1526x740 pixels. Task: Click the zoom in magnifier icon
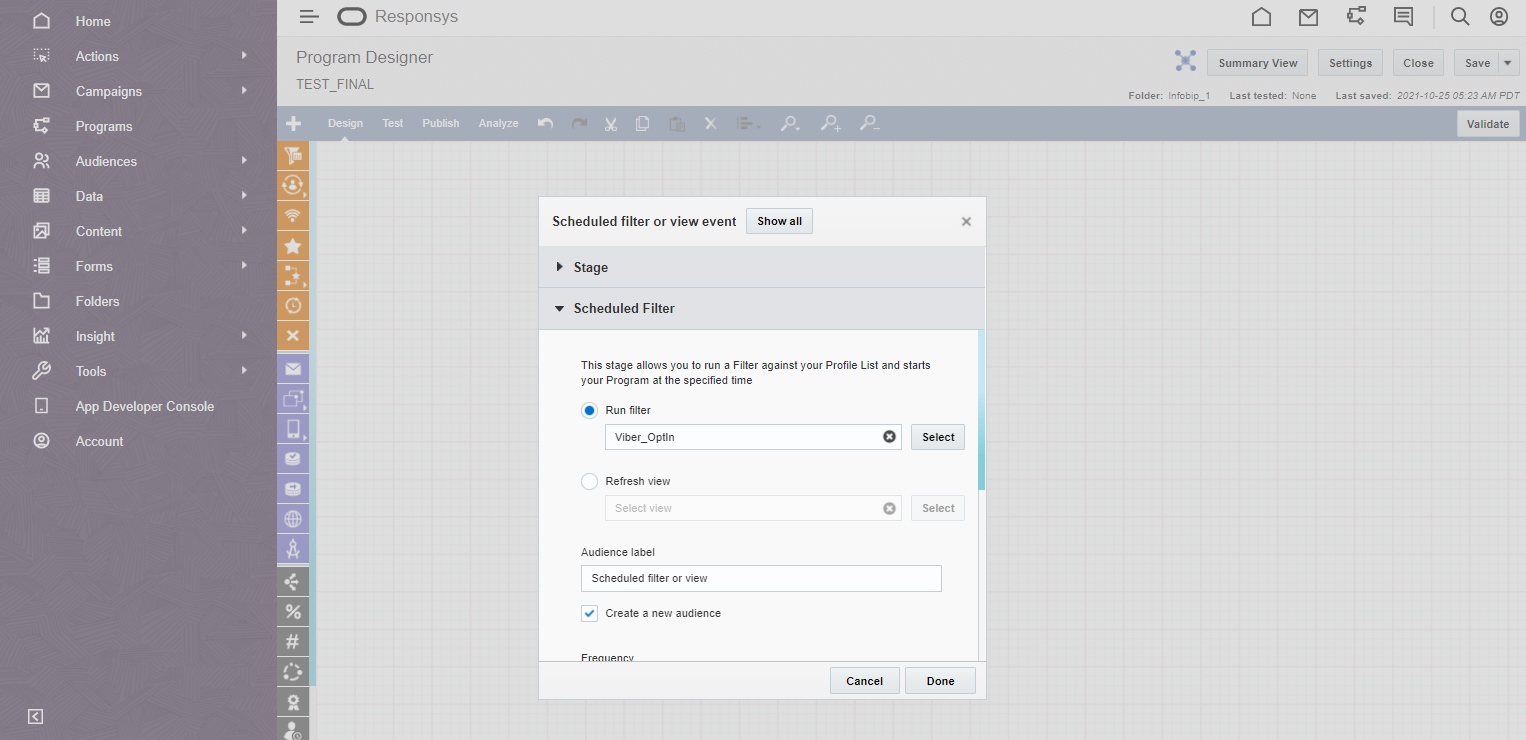point(830,124)
